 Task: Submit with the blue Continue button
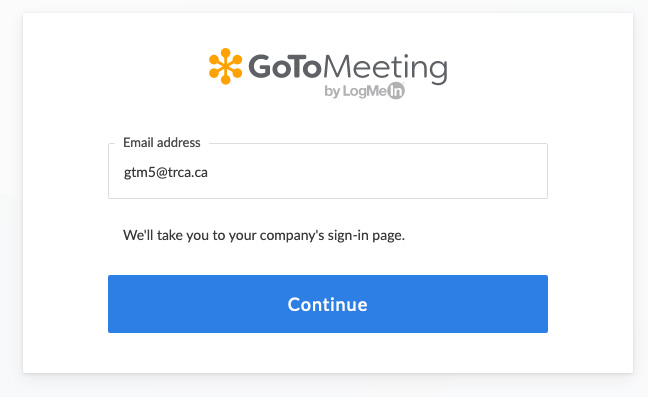point(328,304)
